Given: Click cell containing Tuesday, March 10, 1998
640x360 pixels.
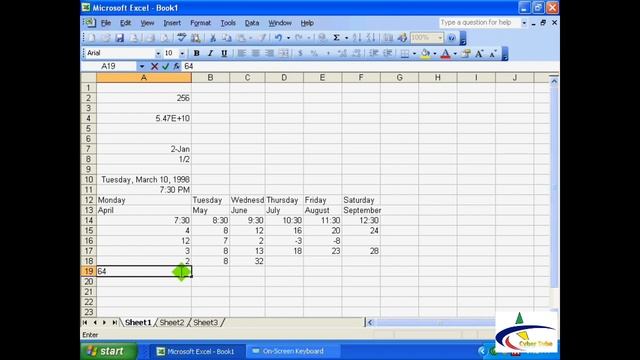Looking at the screenshot, I should click(144, 180).
